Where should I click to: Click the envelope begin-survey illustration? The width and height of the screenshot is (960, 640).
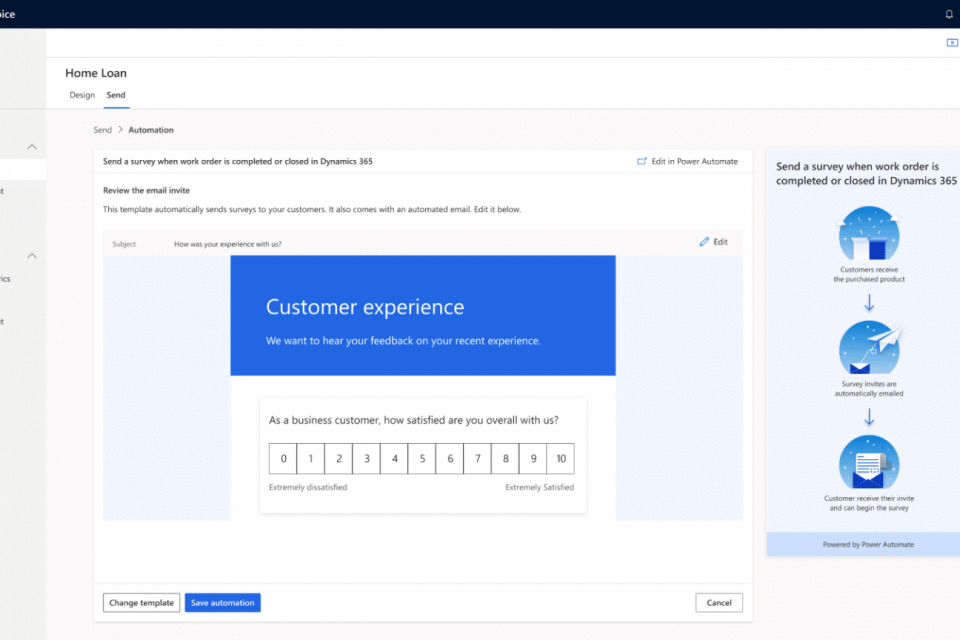click(868, 463)
